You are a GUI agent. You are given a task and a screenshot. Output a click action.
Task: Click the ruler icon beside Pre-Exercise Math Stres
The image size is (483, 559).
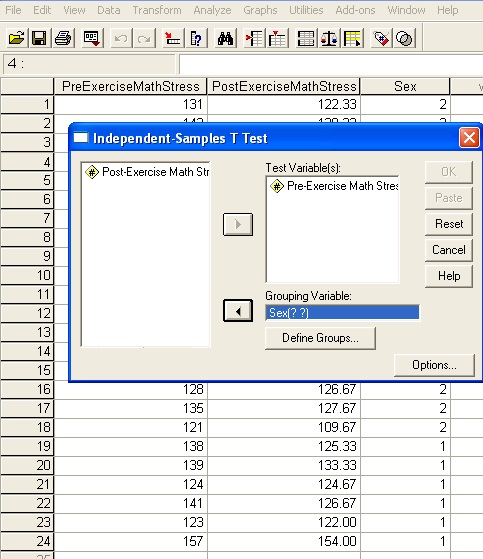pos(277,186)
